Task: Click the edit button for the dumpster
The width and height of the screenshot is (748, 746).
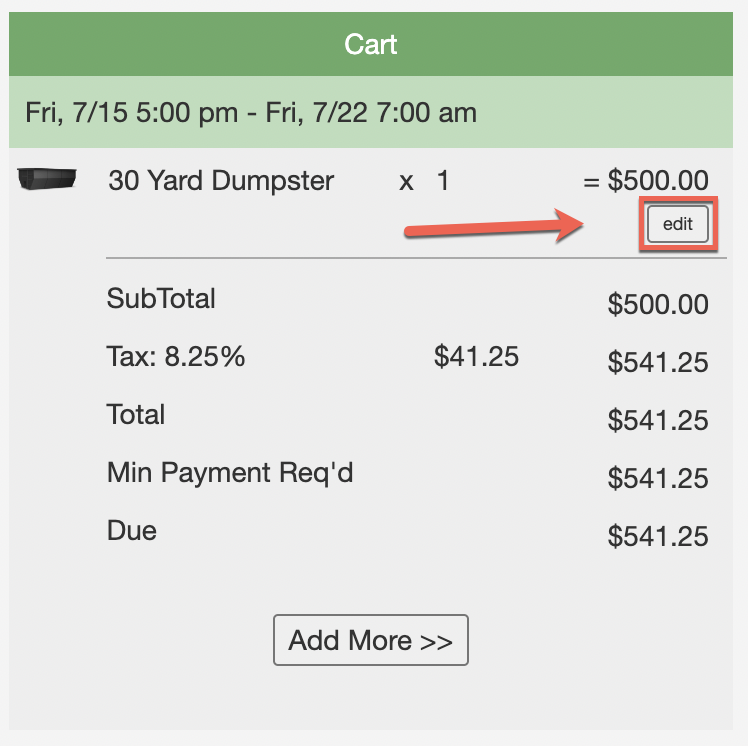Action: [x=677, y=224]
